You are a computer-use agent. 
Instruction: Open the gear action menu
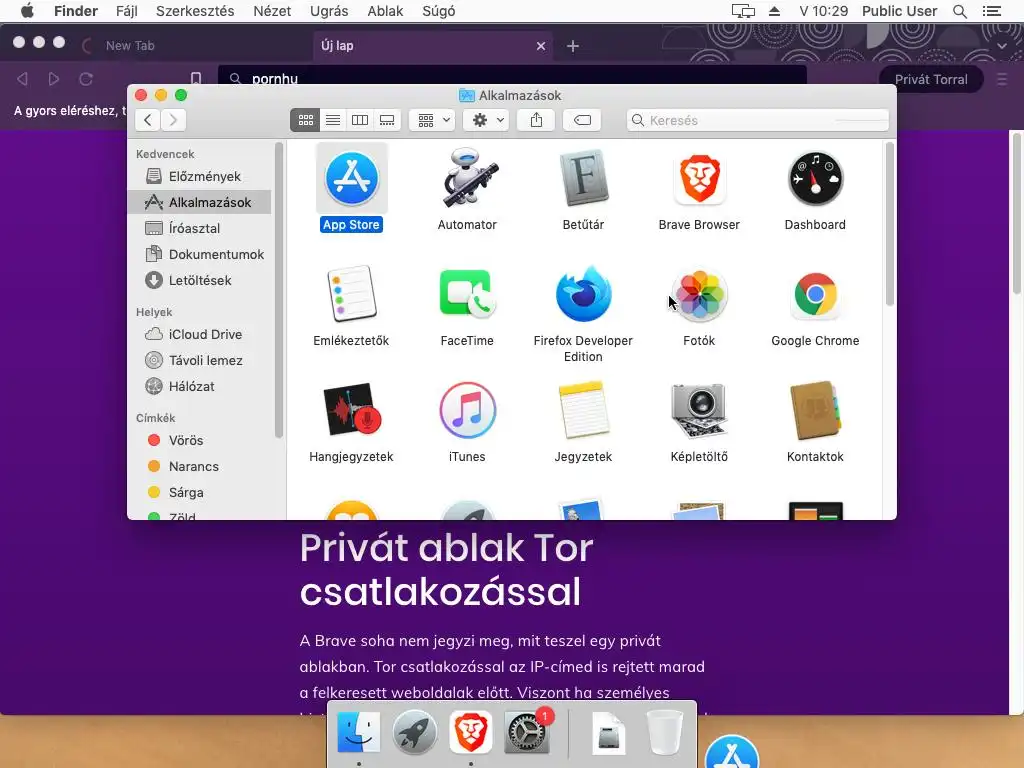tap(487, 120)
